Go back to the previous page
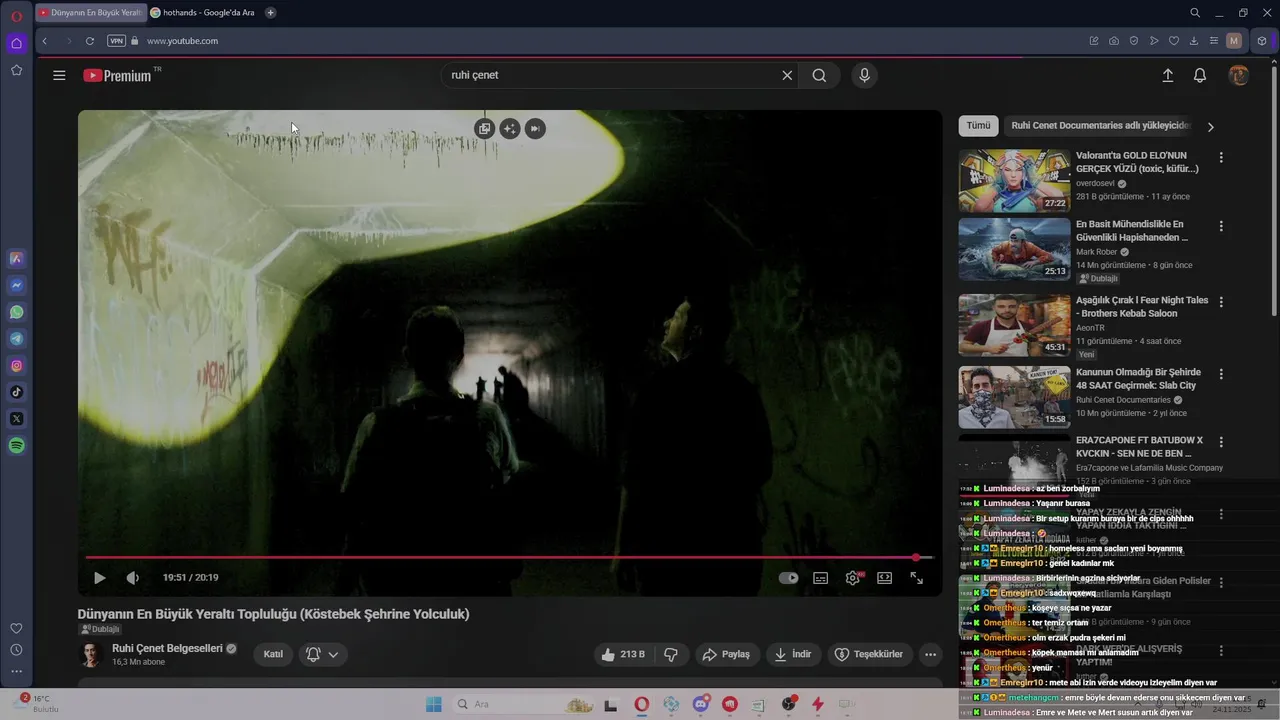Viewport: 1280px width, 720px height. 45,41
